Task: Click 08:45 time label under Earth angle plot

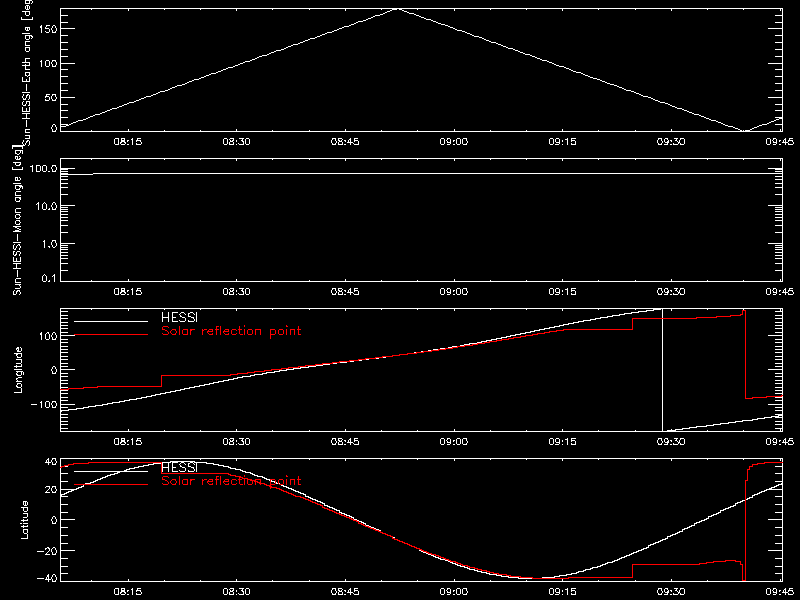Action: pyautogui.click(x=345, y=142)
